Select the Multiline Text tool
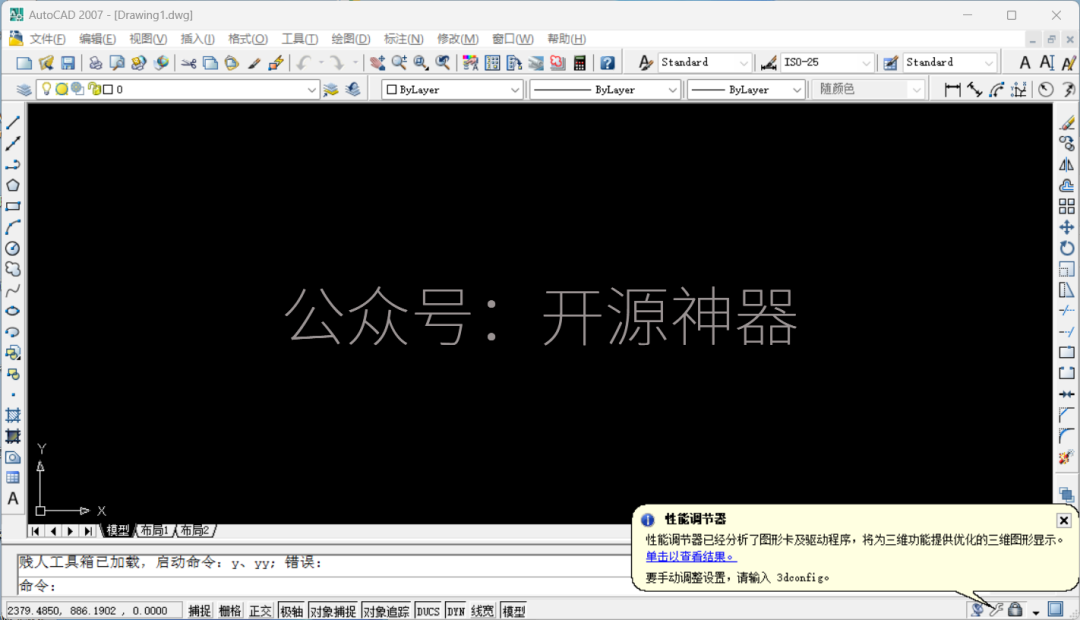The image size is (1080, 620). tap(13, 499)
